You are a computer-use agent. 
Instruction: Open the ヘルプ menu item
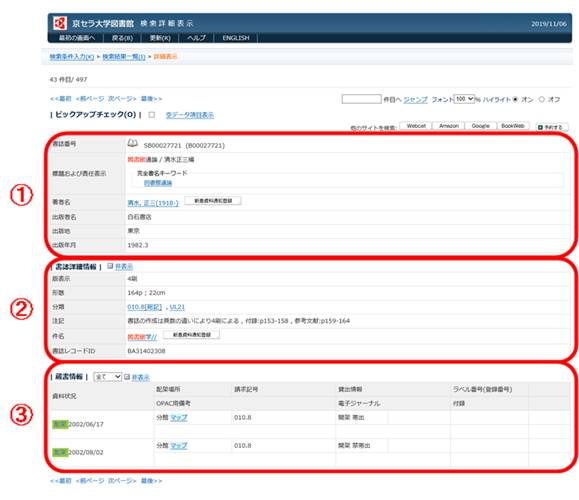(196, 38)
